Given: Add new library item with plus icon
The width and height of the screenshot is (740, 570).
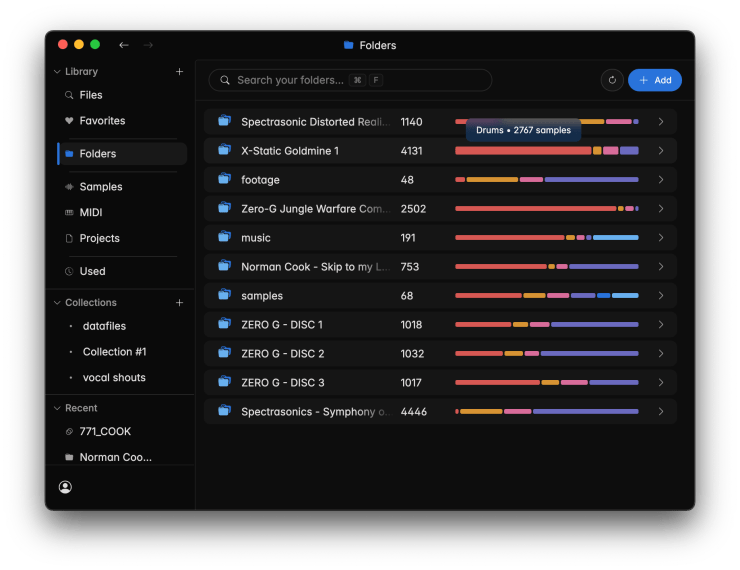Looking at the screenshot, I should point(179,71).
